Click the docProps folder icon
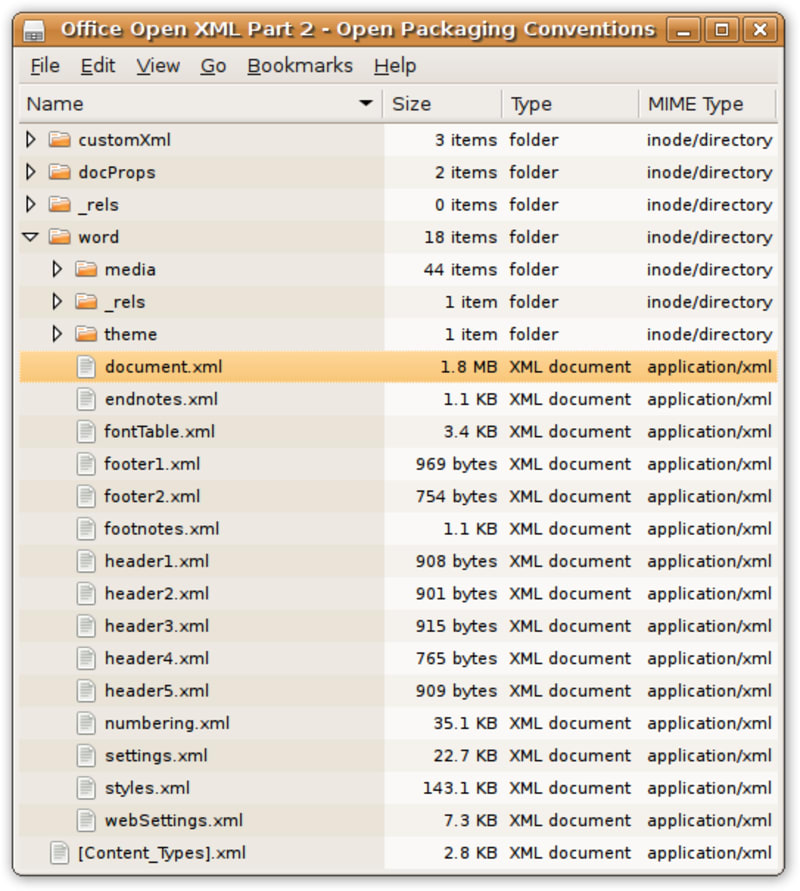 (x=59, y=172)
